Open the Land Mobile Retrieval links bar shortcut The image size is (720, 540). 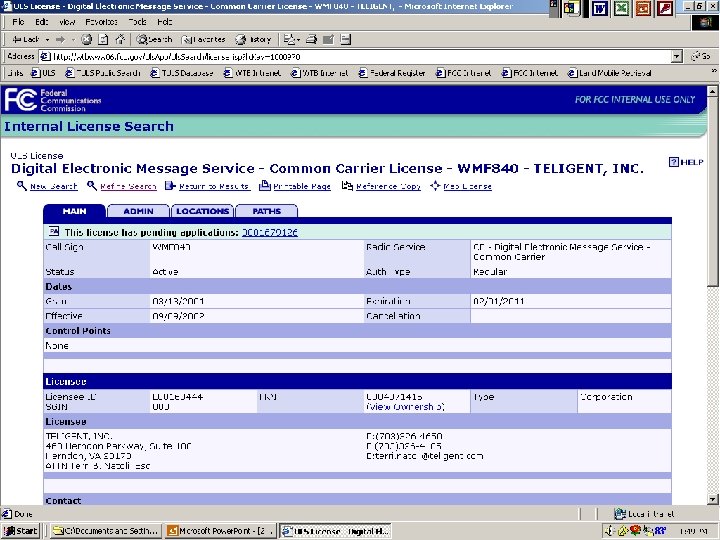[609, 73]
